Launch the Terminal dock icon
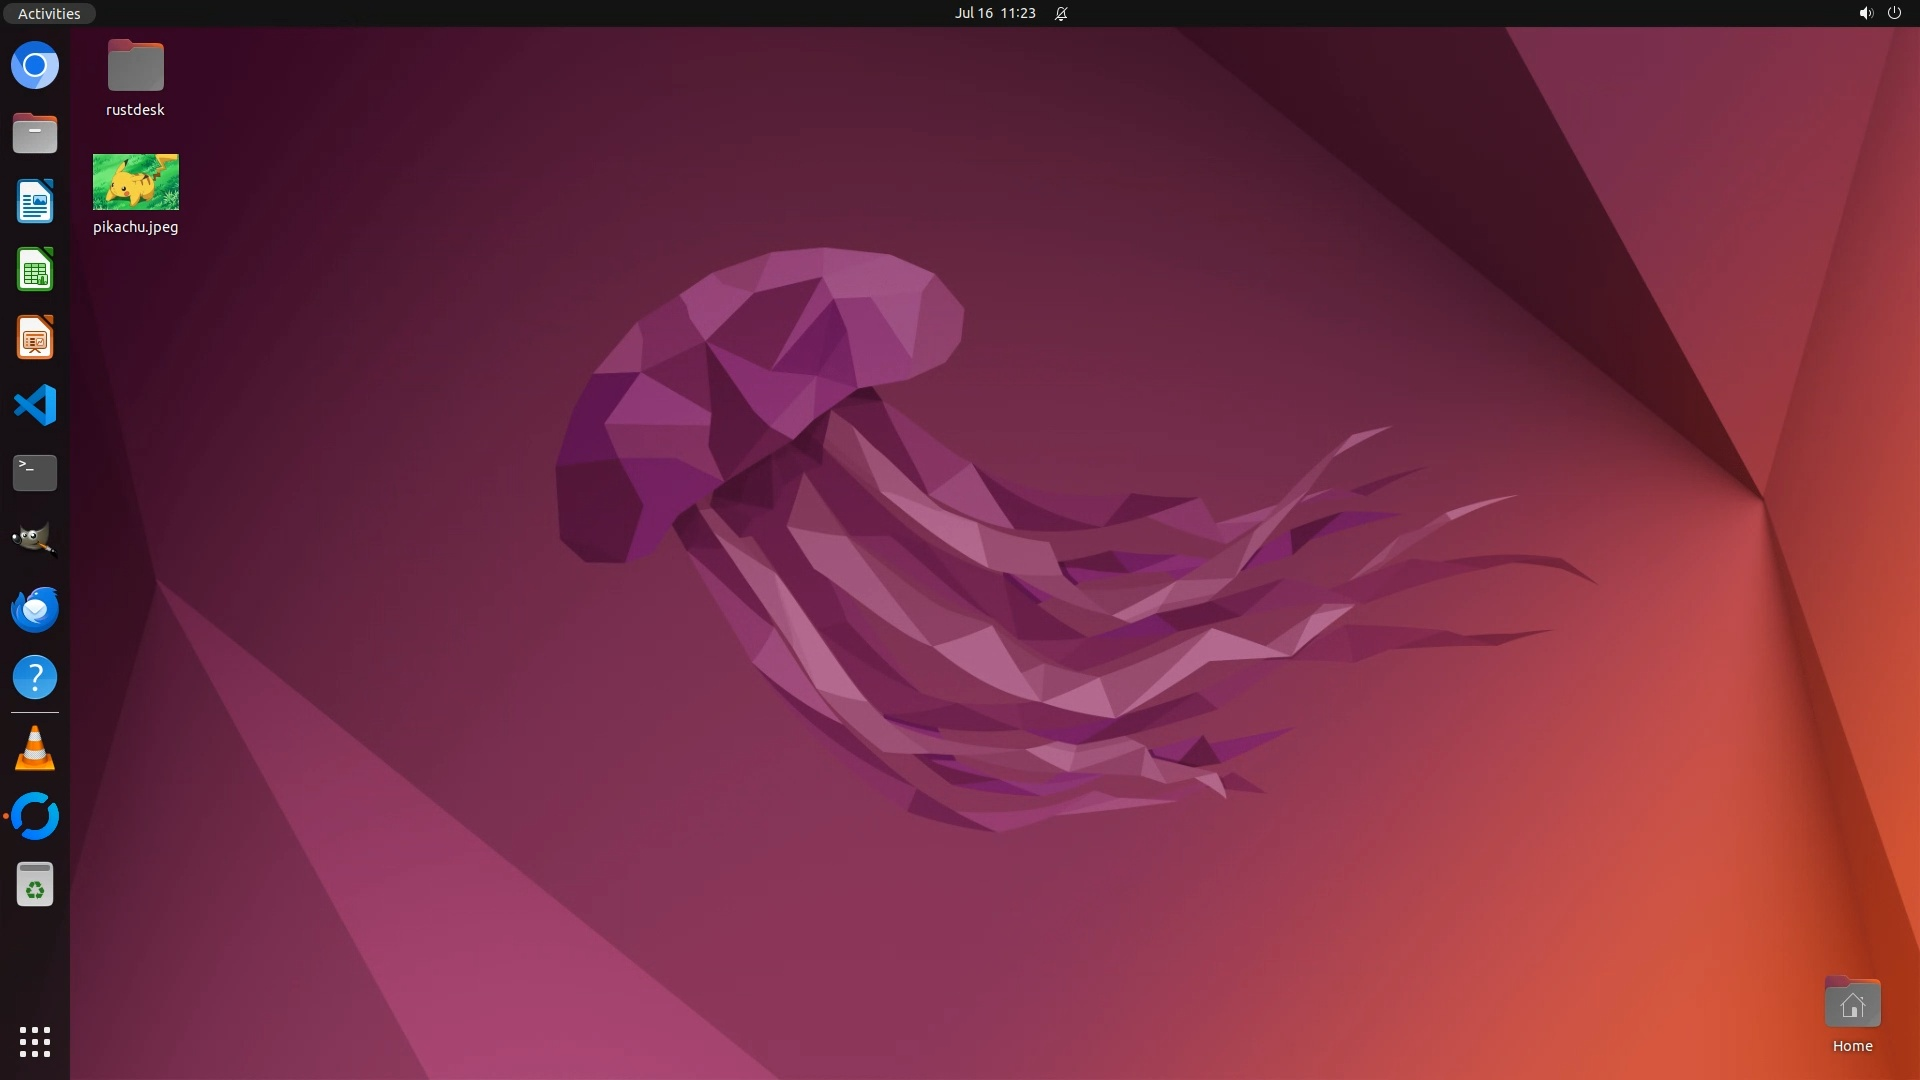The width and height of the screenshot is (1920, 1080). coord(35,473)
